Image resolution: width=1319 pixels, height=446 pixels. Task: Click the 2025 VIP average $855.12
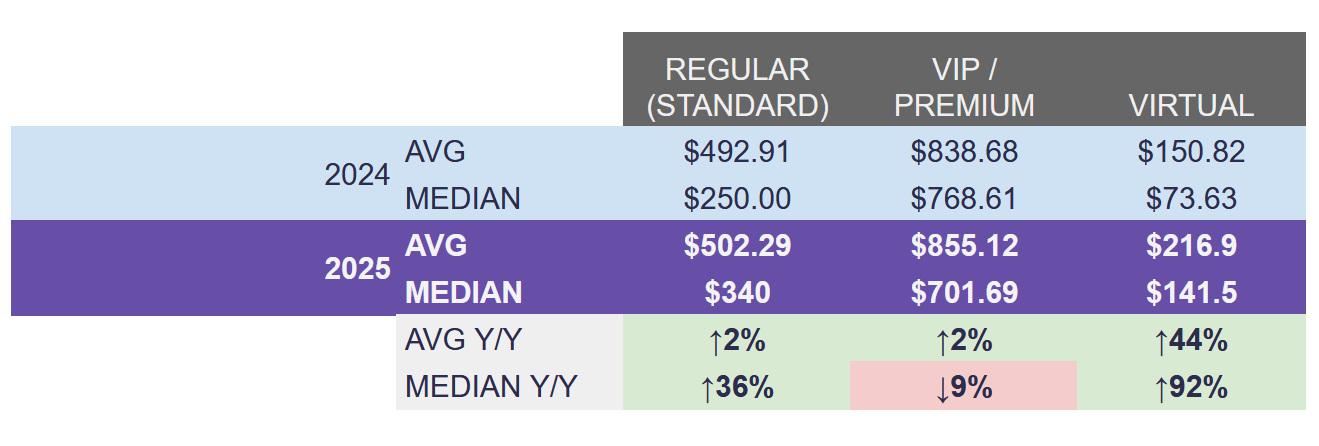[964, 246]
